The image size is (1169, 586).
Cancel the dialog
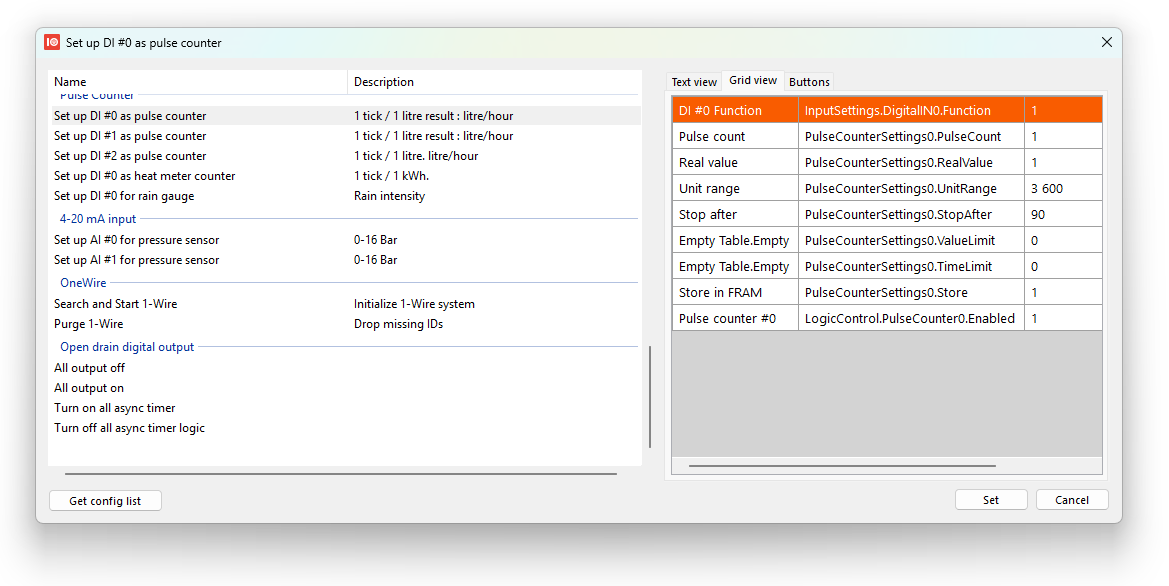pos(1071,500)
